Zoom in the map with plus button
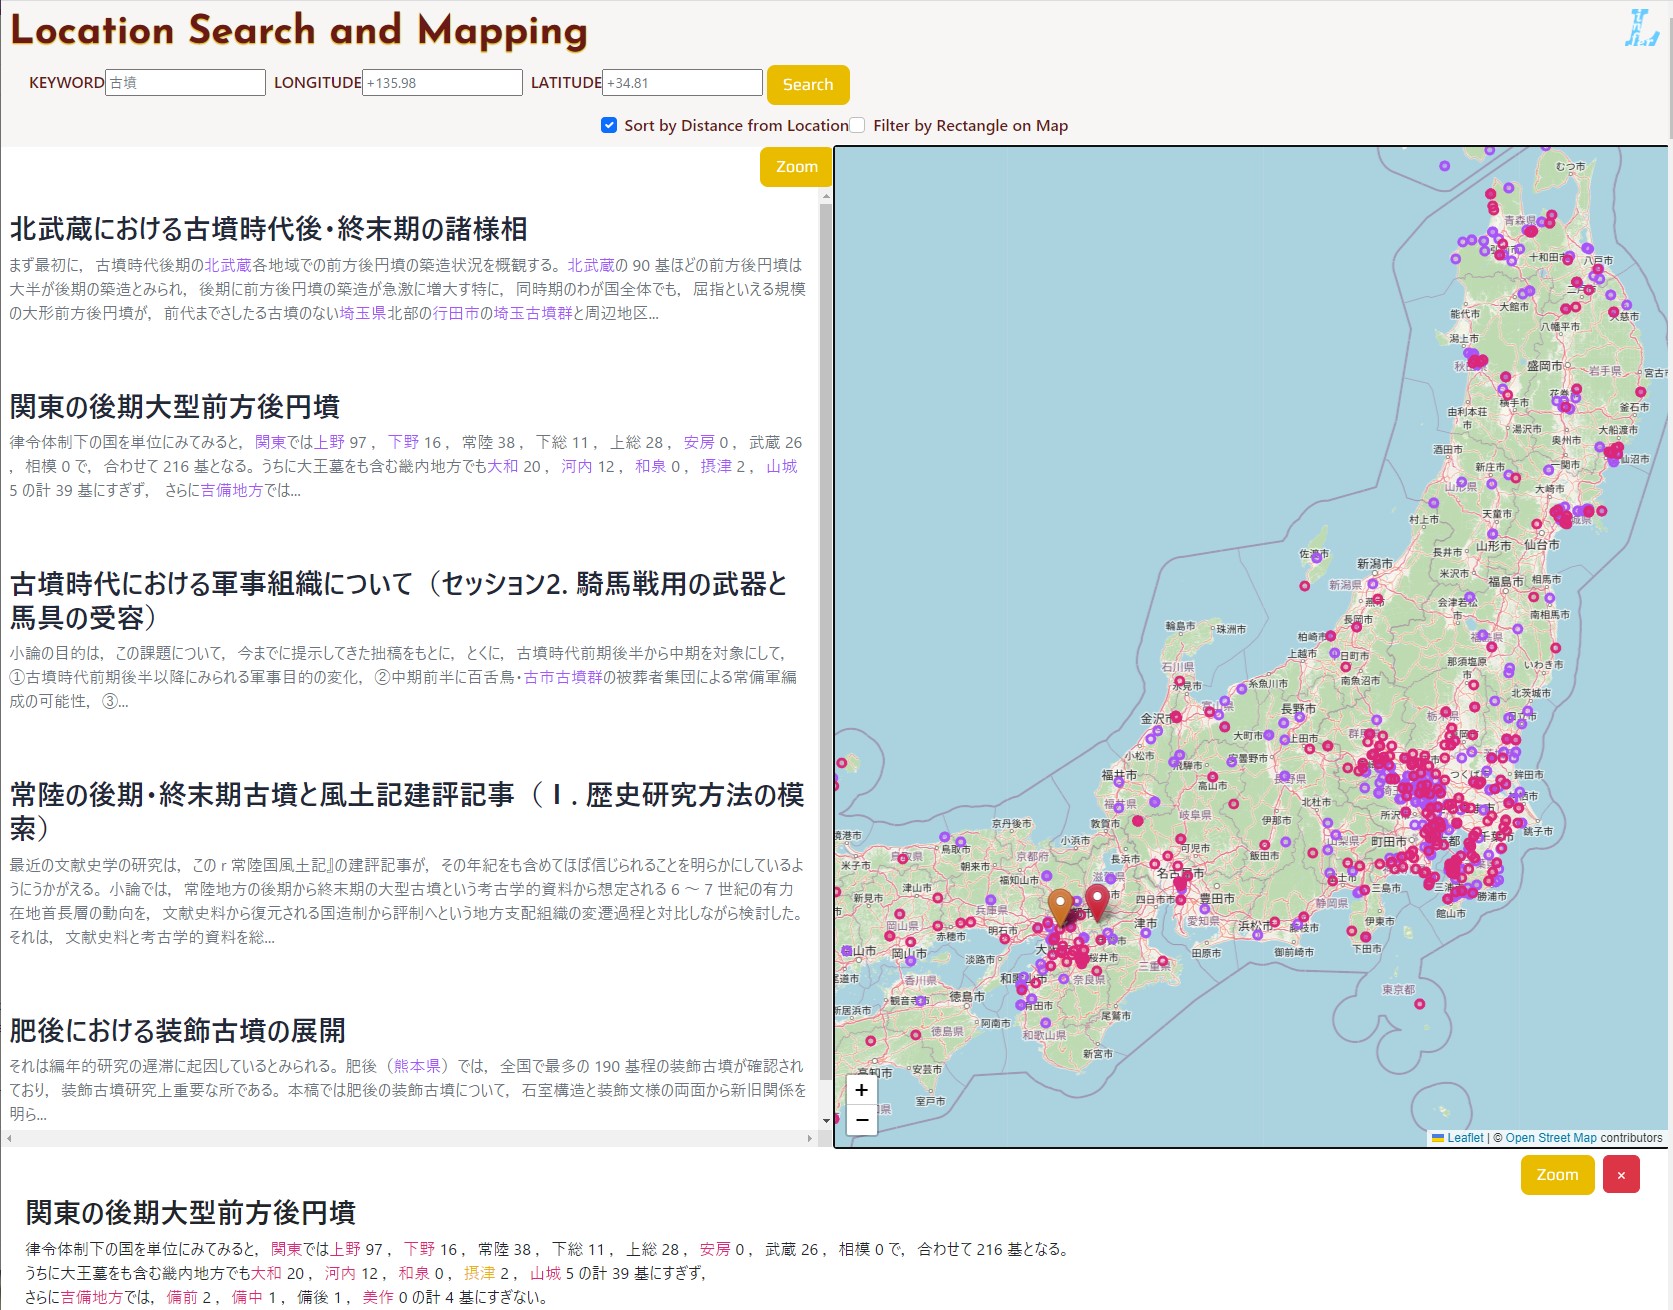The width and height of the screenshot is (1673, 1310). tap(862, 1090)
